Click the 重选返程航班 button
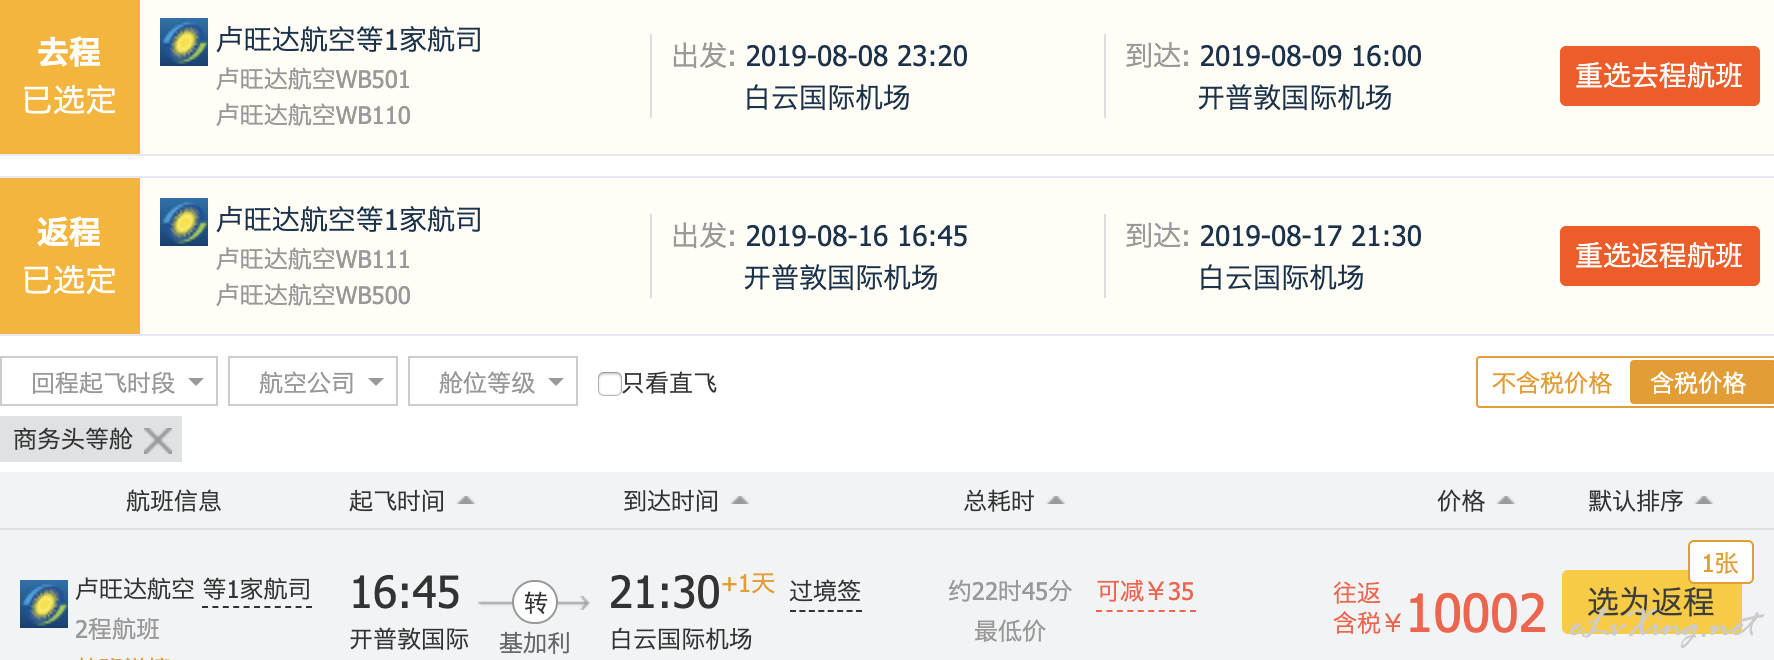Screen dimensions: 1774x660 [1659, 256]
